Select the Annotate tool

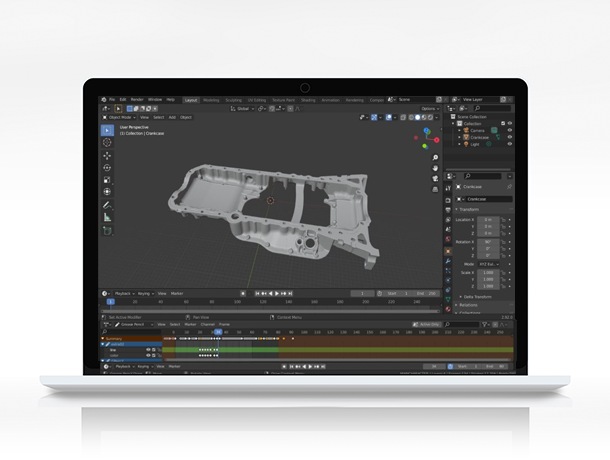[107, 205]
